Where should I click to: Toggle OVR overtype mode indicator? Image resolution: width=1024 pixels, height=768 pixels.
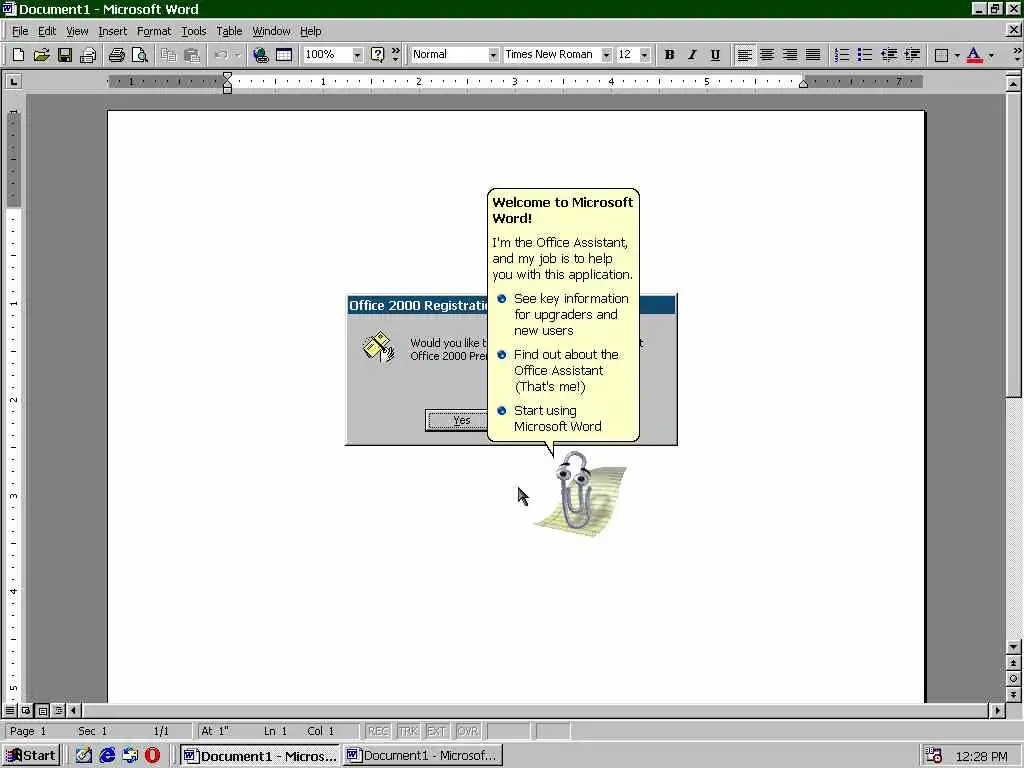[x=468, y=731]
